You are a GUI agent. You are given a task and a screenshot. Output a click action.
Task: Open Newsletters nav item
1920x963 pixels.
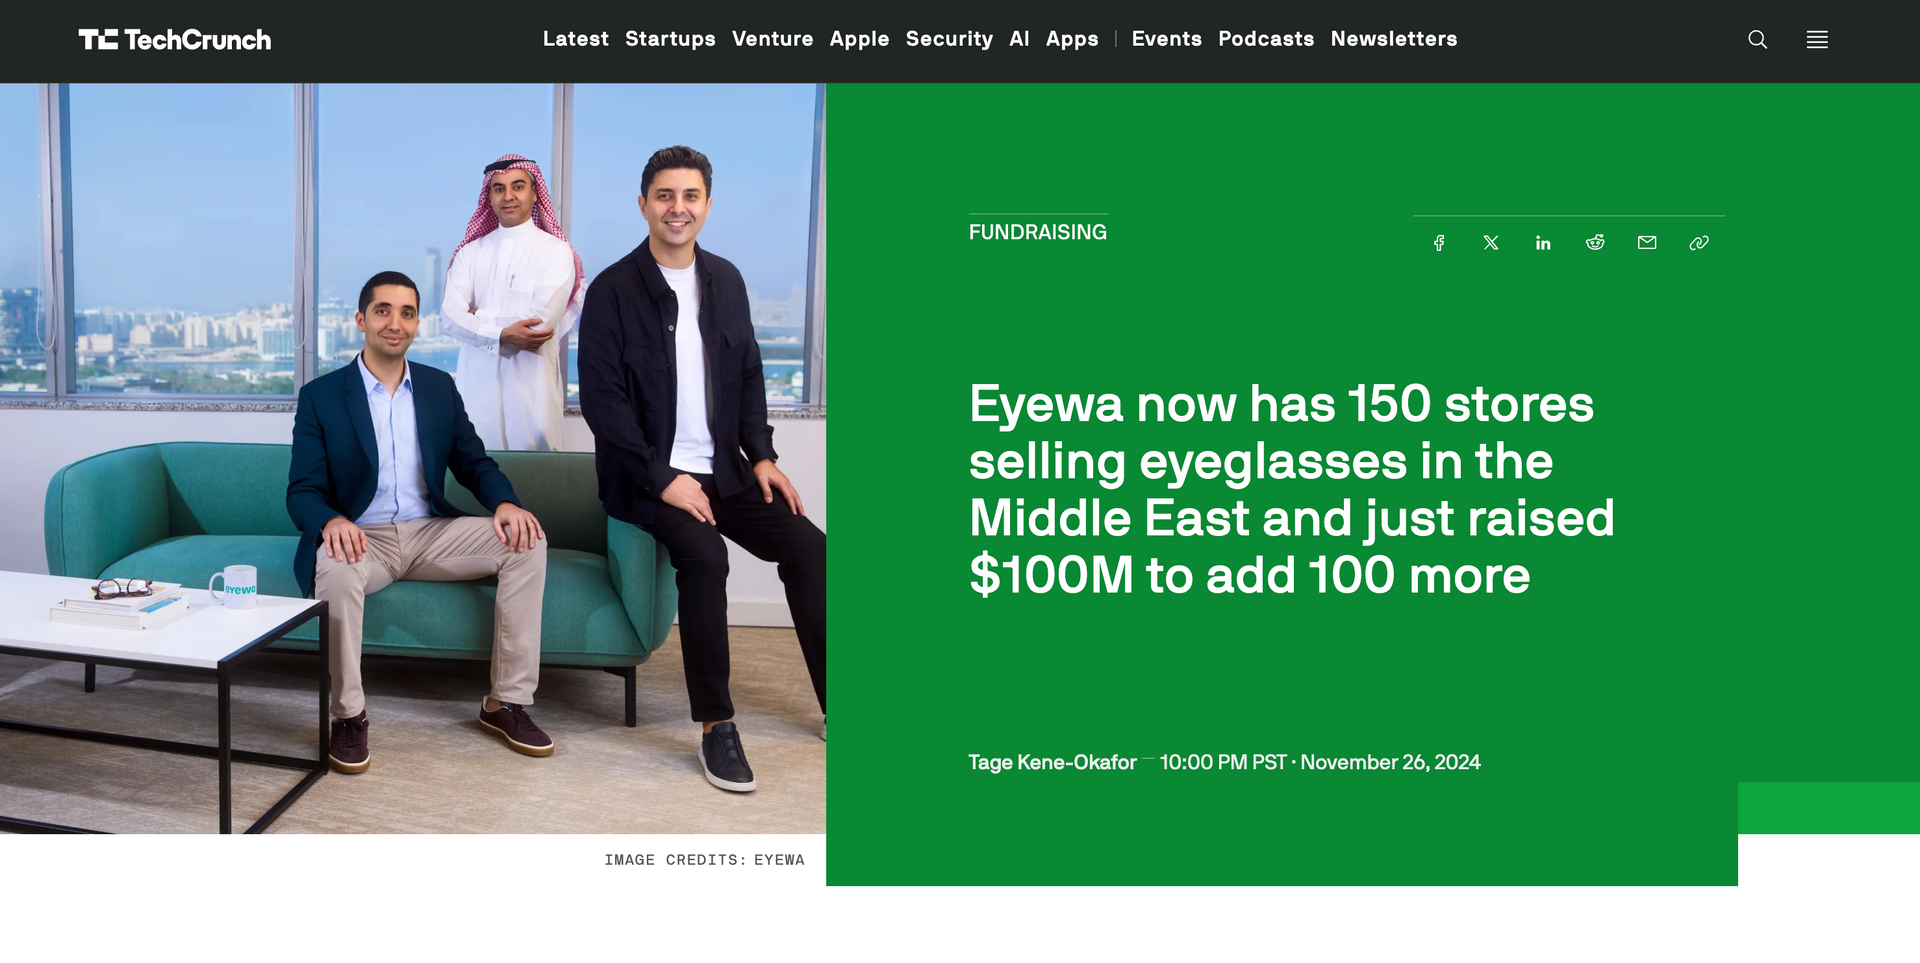1394,39
